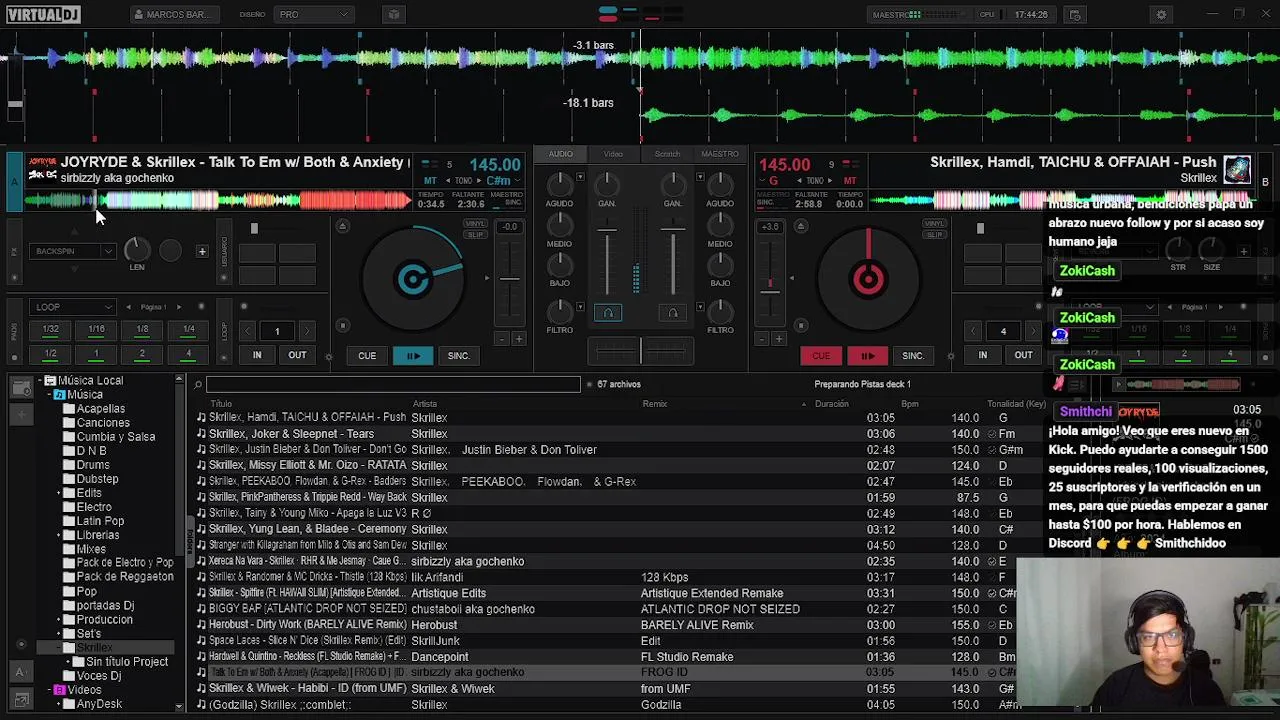1280x720 pixels.
Task: Set loop OUT point on the left deck
Action: click(297, 356)
